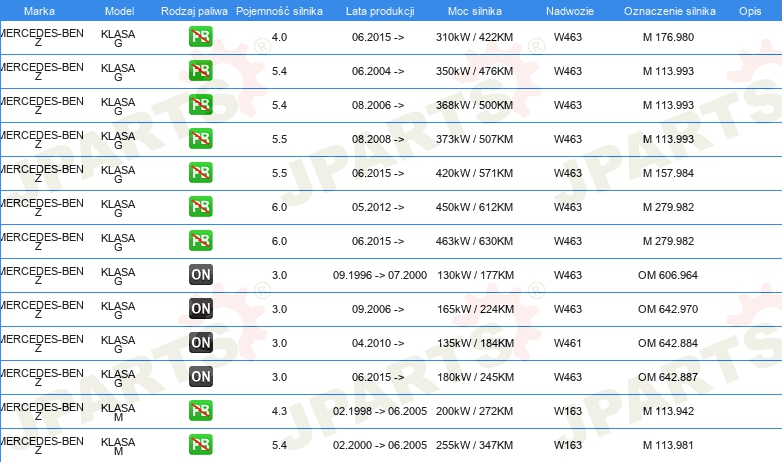Click petrol fuel icon in 420kW / 571KM row

200,173
